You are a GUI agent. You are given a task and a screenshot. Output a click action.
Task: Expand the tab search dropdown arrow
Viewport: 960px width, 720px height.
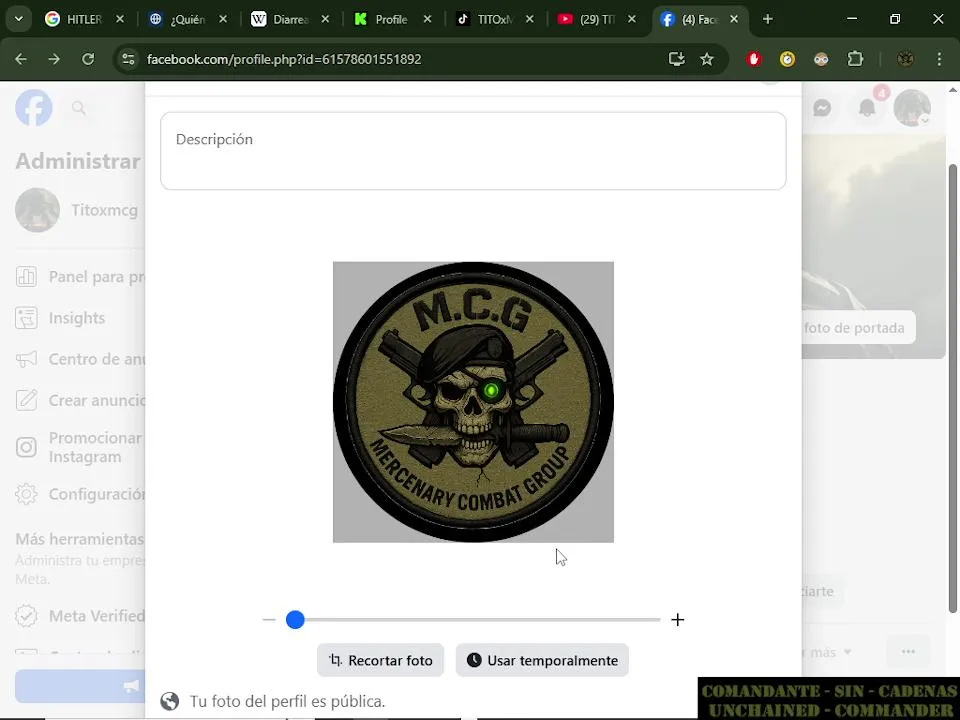[19, 19]
